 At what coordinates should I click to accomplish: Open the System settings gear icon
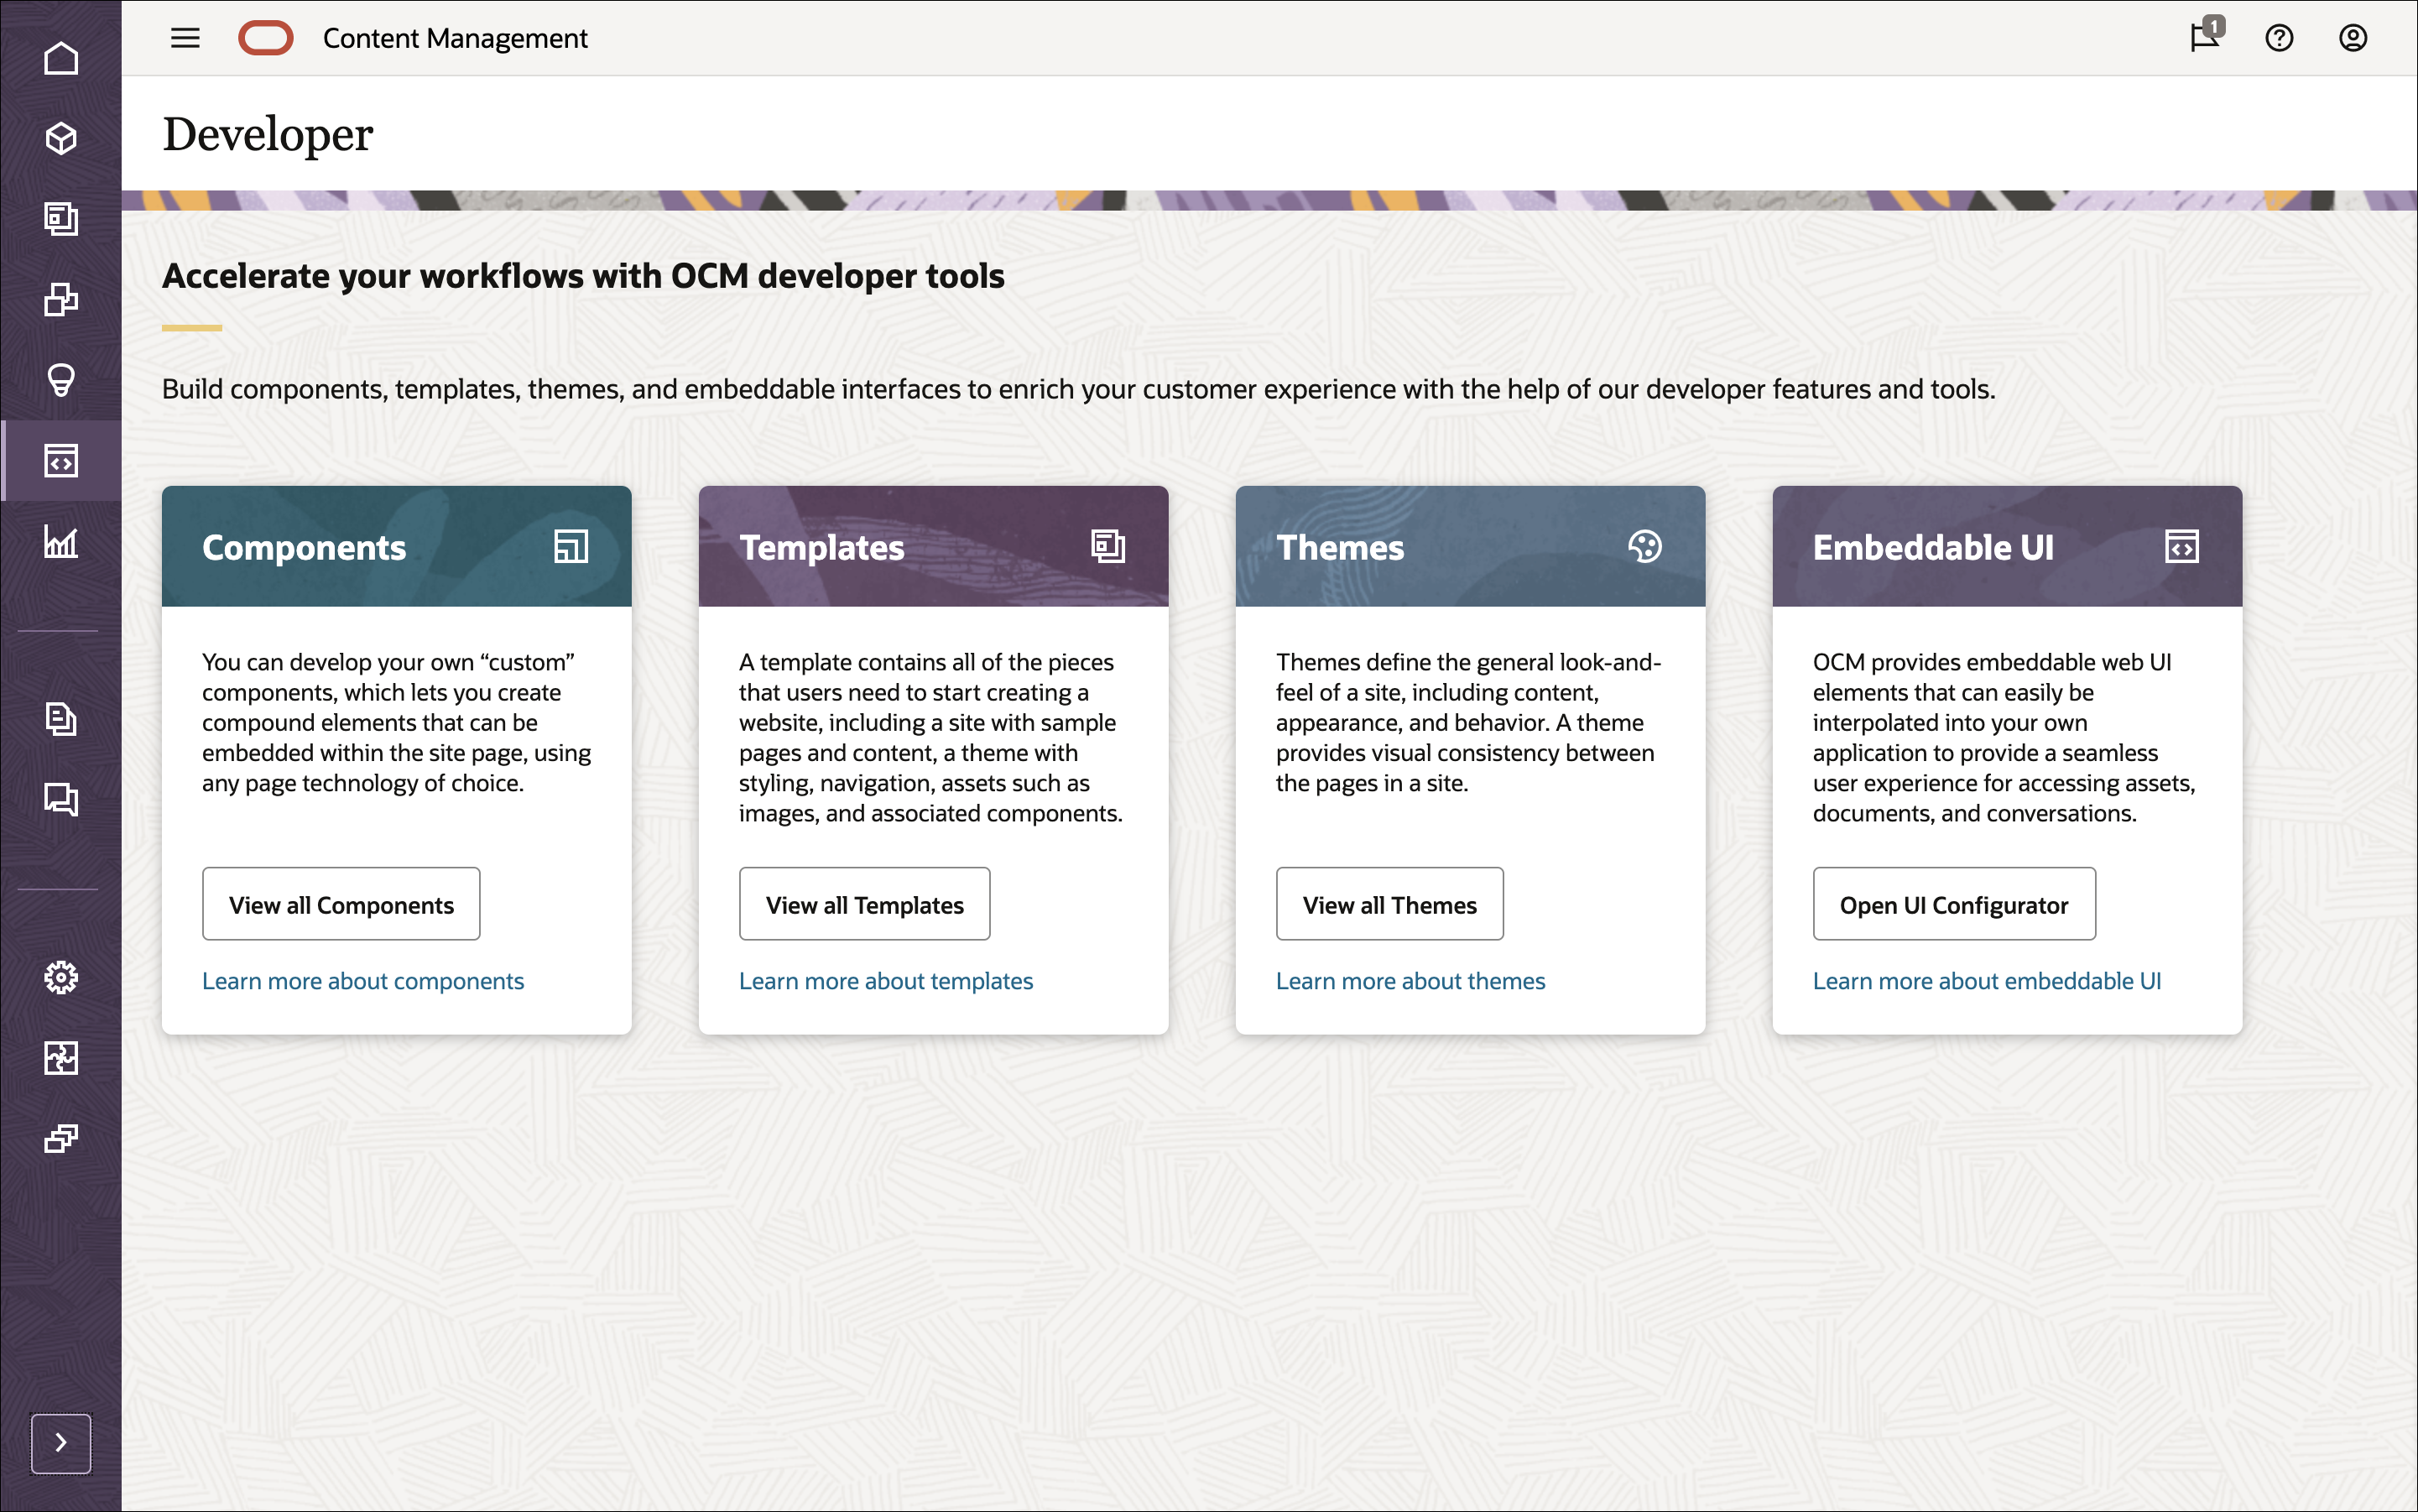61,977
